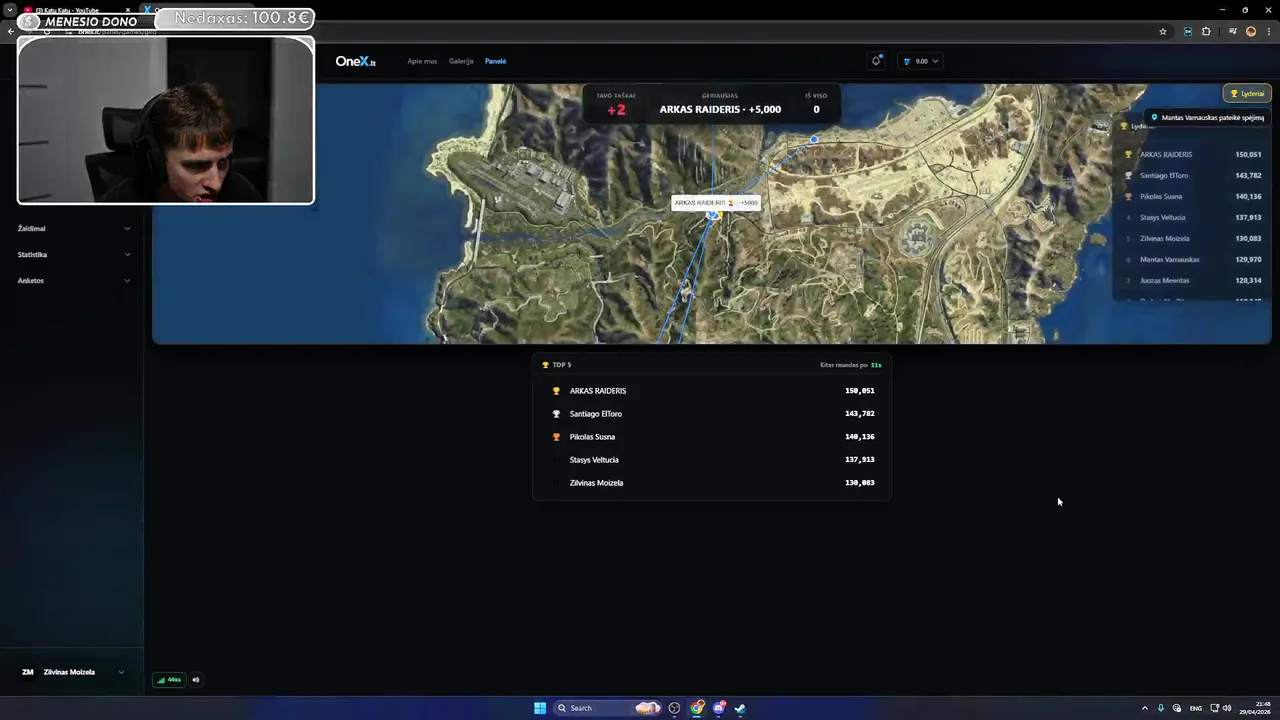Click the browser Back arrow
Viewport: 1280px width, 720px height.
pos(10,31)
